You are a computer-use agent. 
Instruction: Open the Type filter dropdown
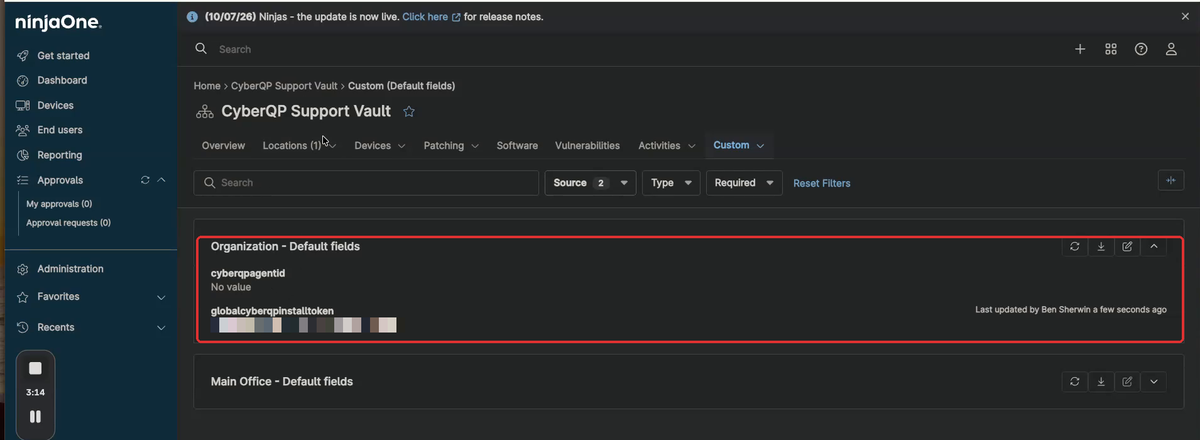(671, 183)
